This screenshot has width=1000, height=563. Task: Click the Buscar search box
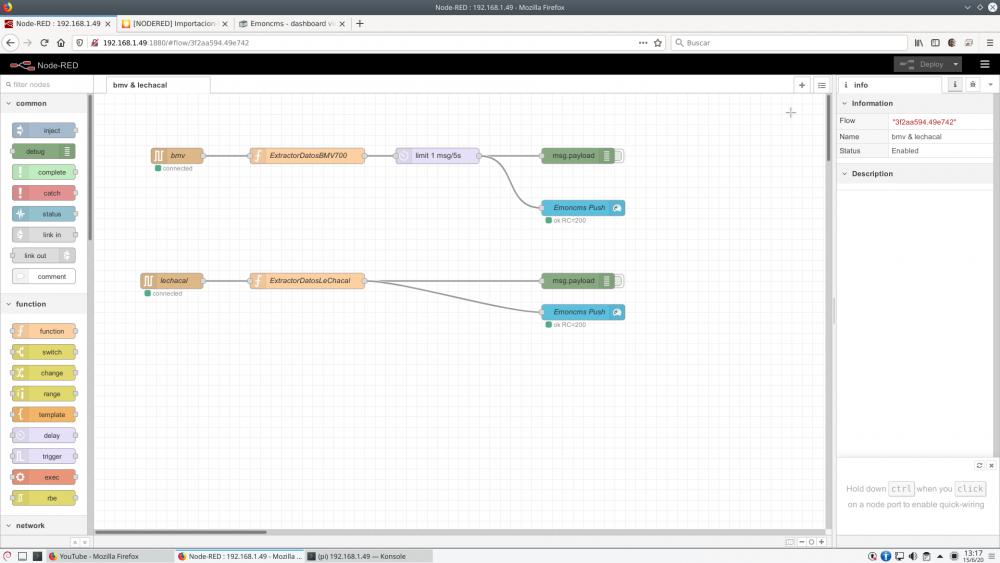click(789, 43)
